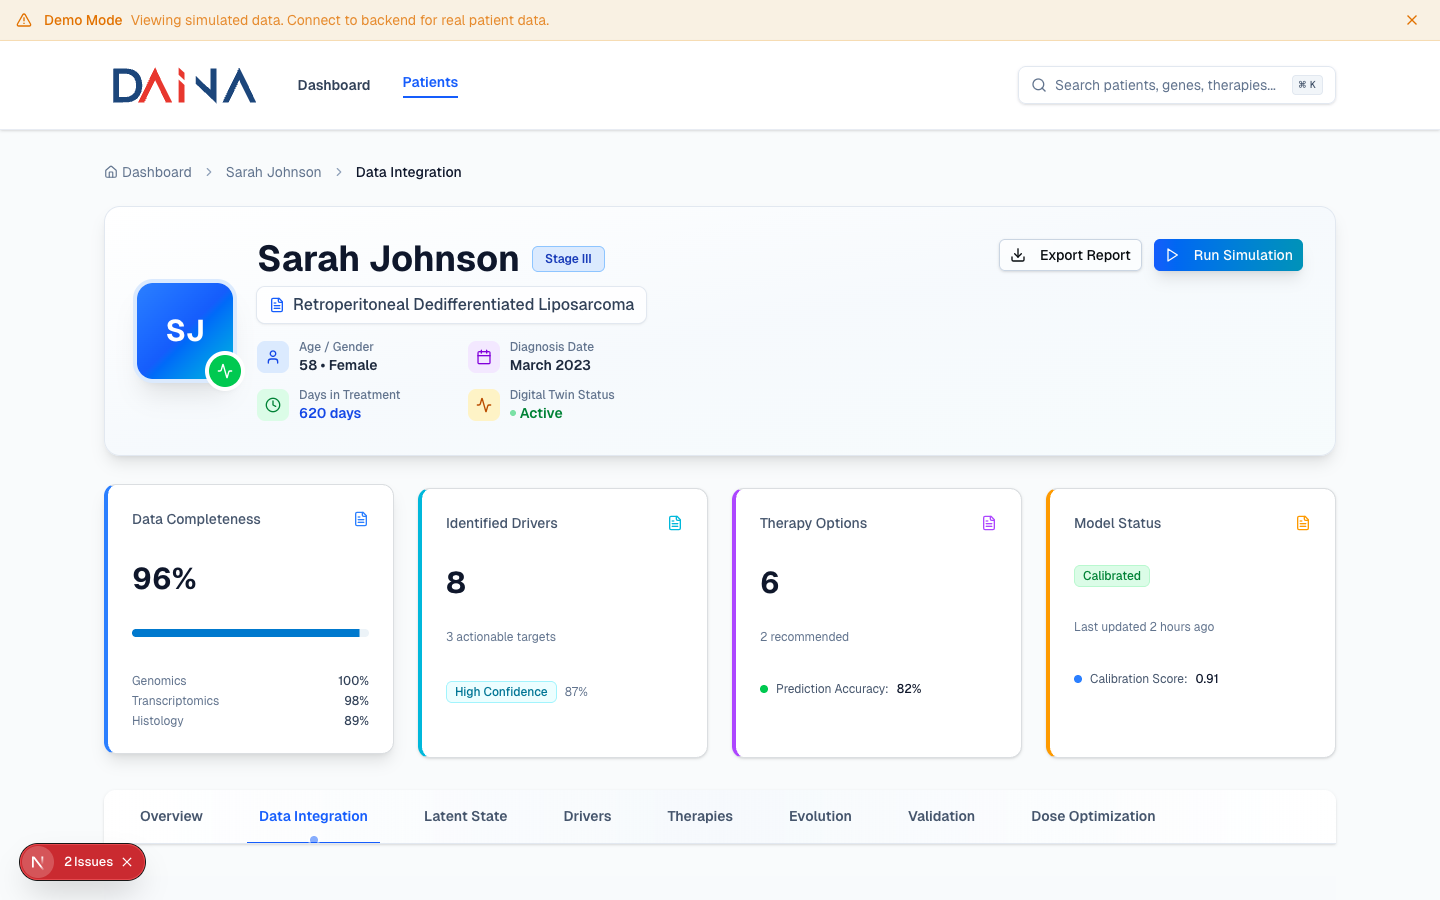
Task: Click the calendar icon next to Diagnosis Date
Action: [484, 356]
